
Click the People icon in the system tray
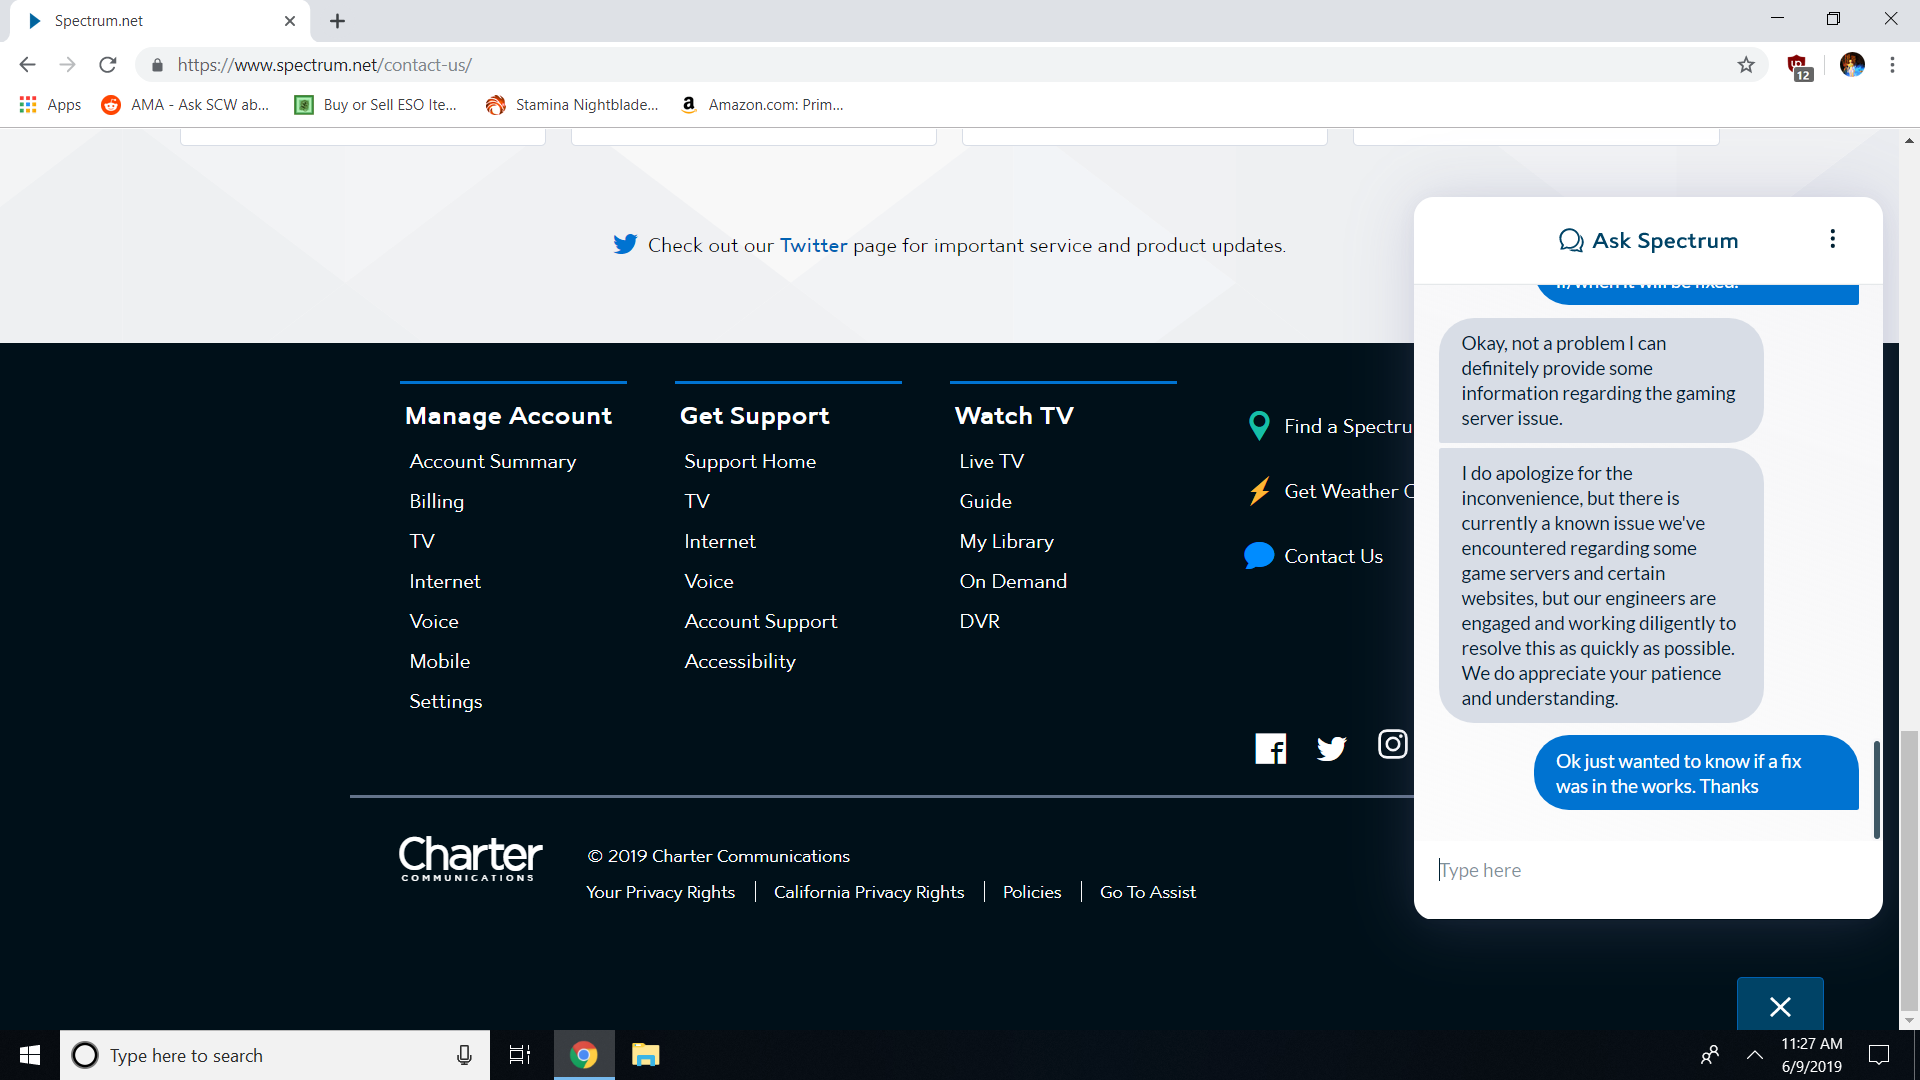[1710, 1055]
